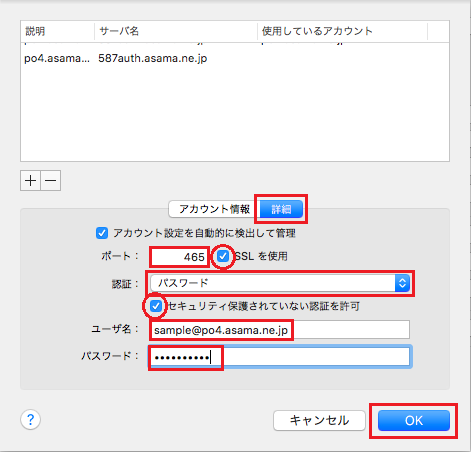Click the ポート field showing 465
This screenshot has width=471, height=452.
tap(179, 257)
